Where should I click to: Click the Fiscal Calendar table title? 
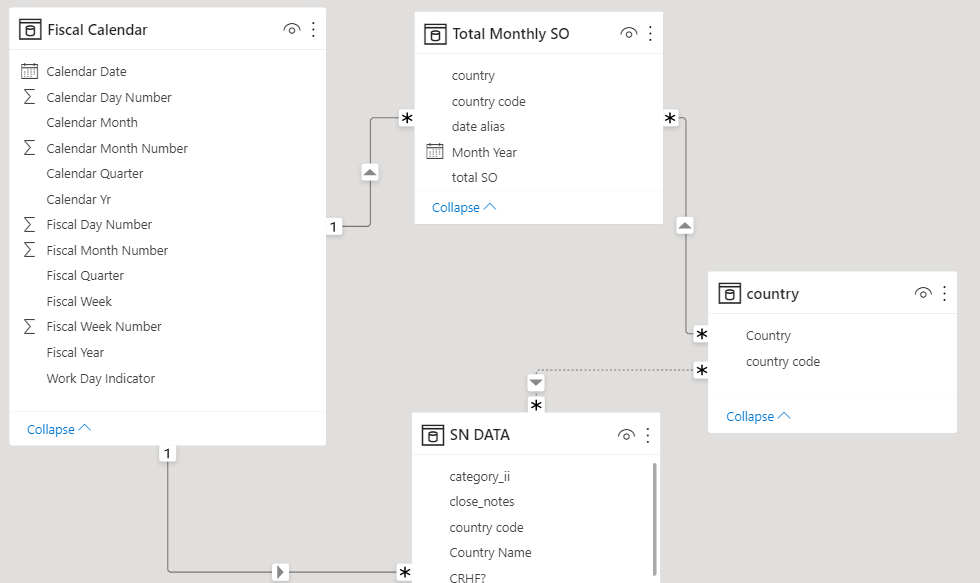point(98,29)
